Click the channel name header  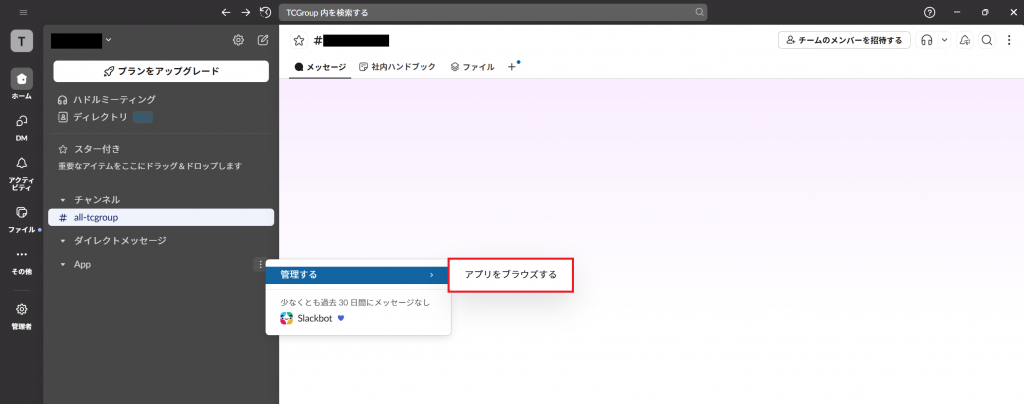pyautogui.click(x=351, y=40)
